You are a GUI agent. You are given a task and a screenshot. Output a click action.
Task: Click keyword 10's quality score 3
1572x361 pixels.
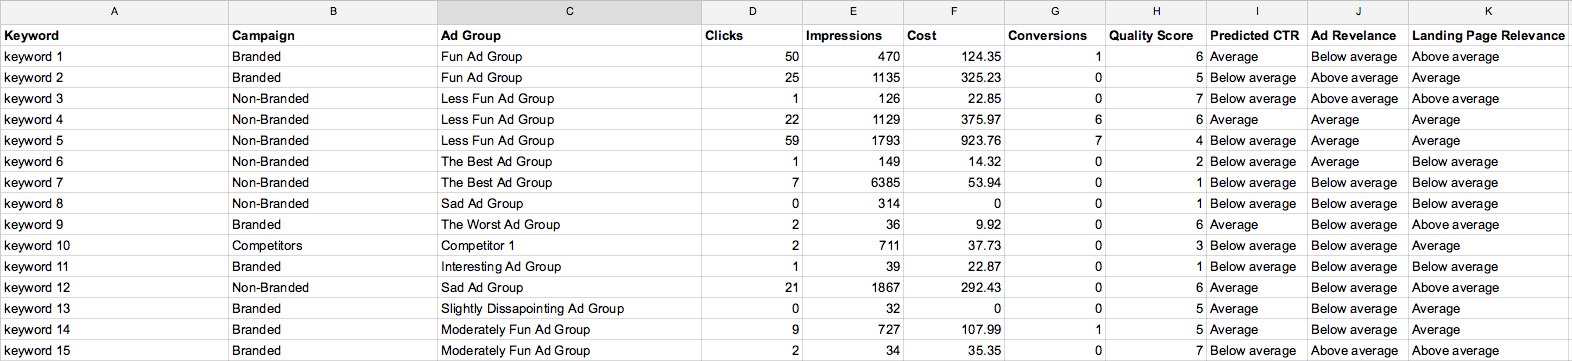[1156, 245]
